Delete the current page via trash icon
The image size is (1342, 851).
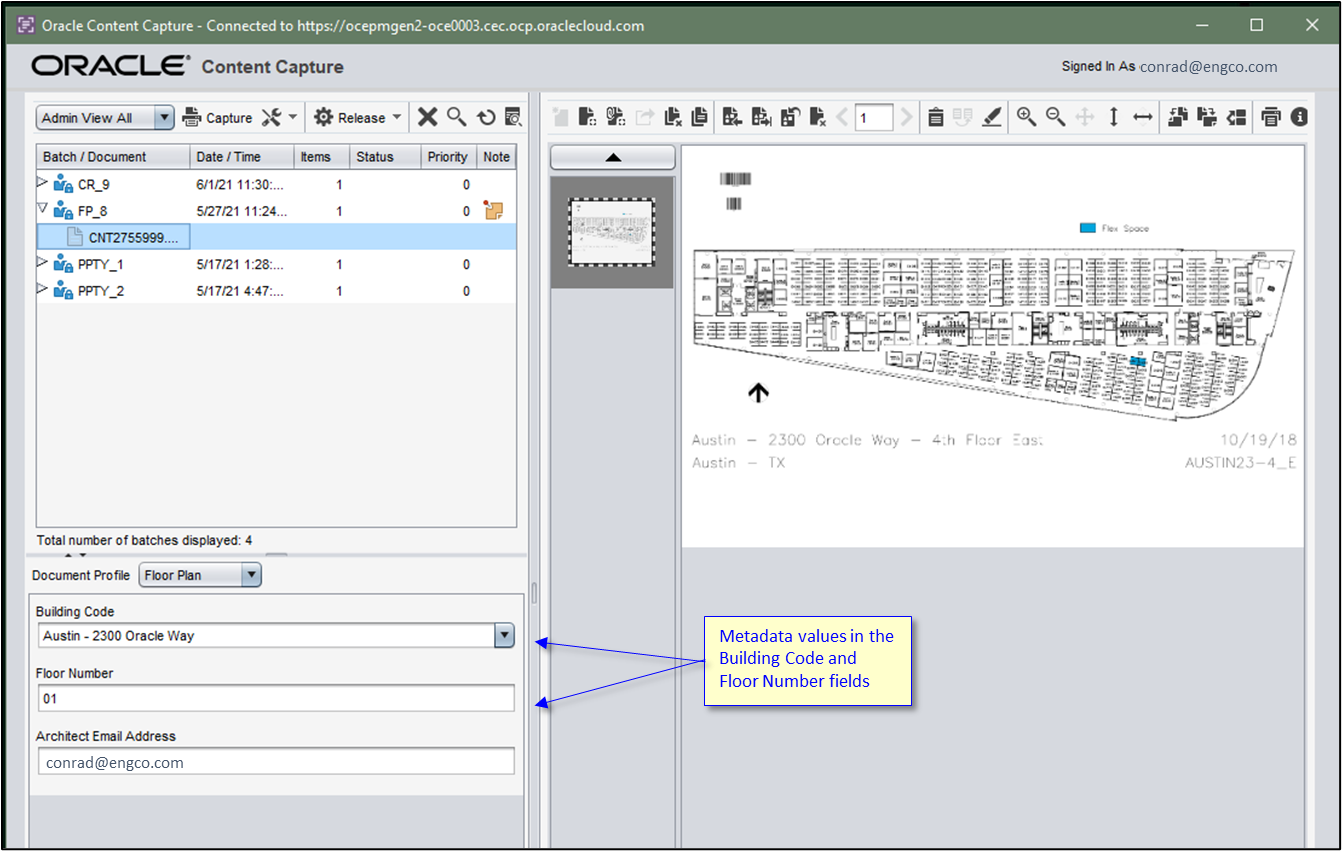(x=935, y=117)
